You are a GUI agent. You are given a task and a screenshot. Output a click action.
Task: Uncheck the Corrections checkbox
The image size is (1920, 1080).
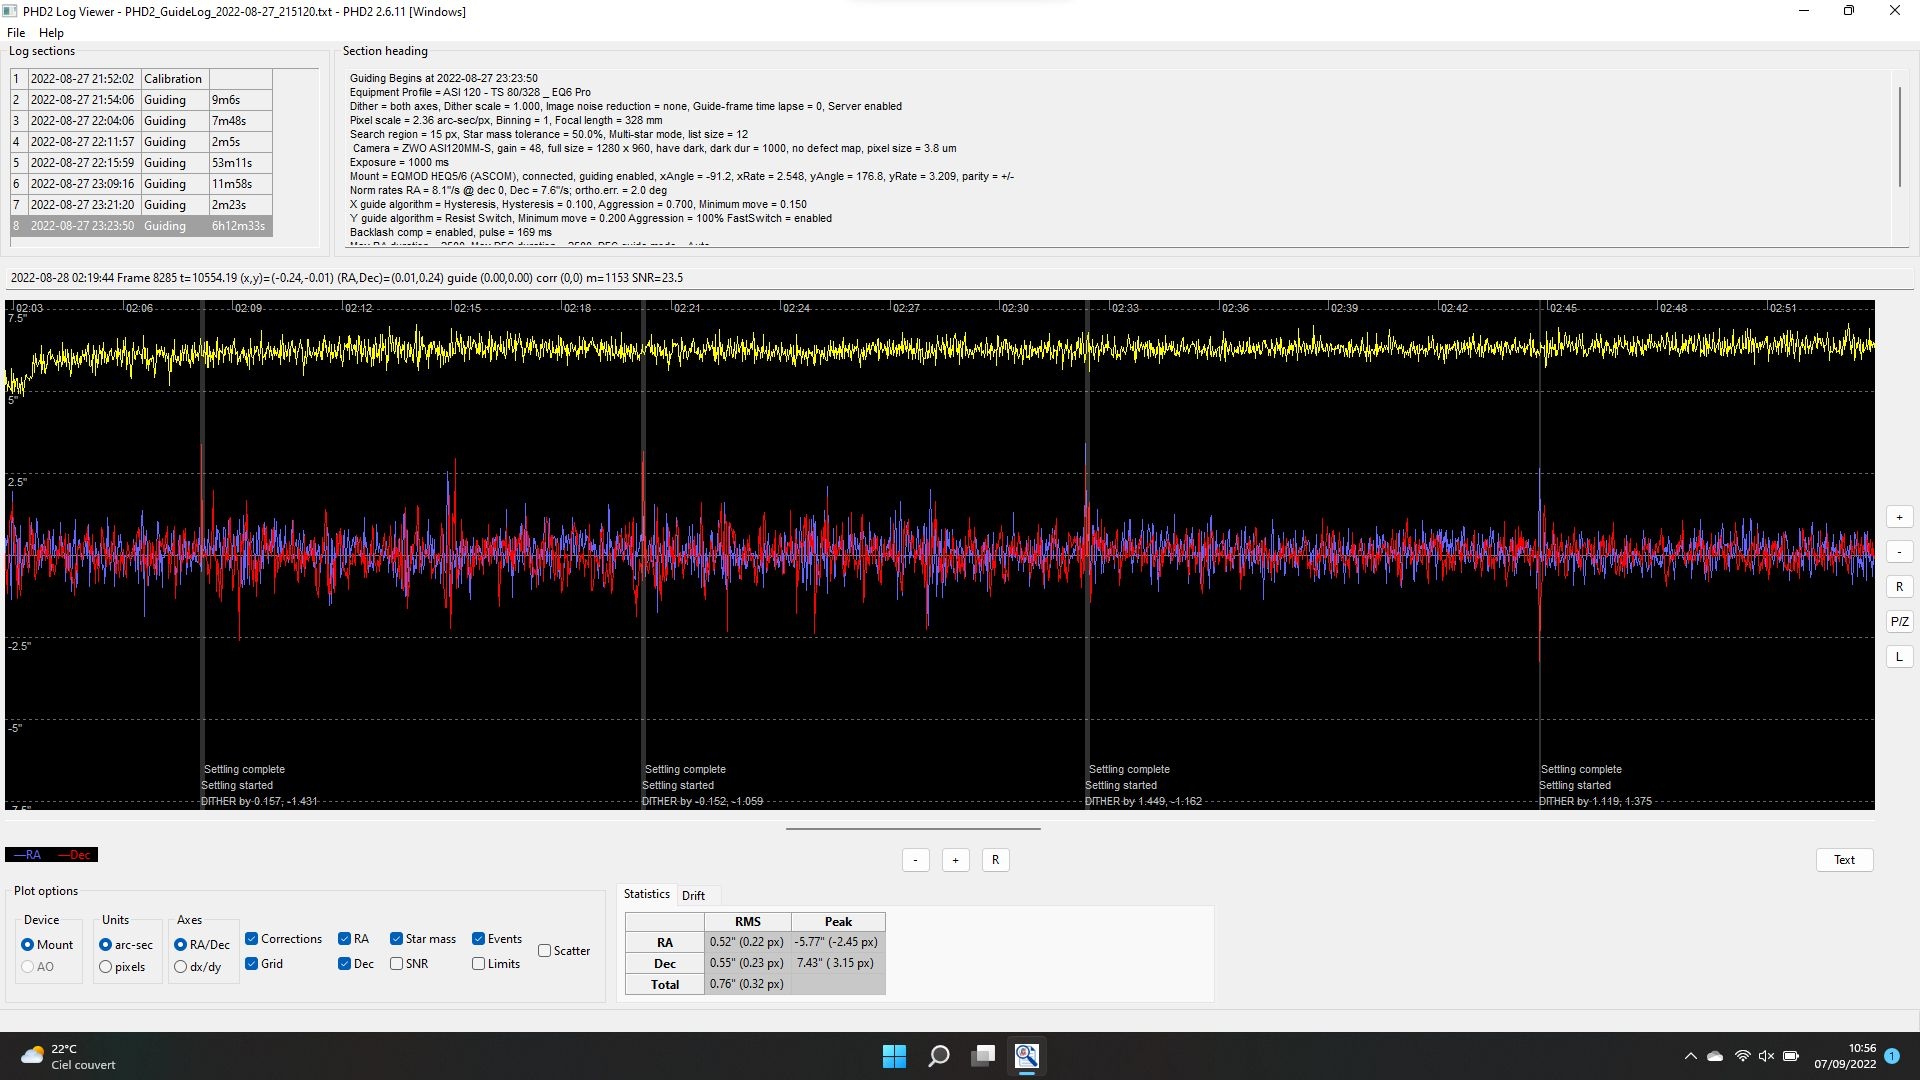click(x=252, y=939)
